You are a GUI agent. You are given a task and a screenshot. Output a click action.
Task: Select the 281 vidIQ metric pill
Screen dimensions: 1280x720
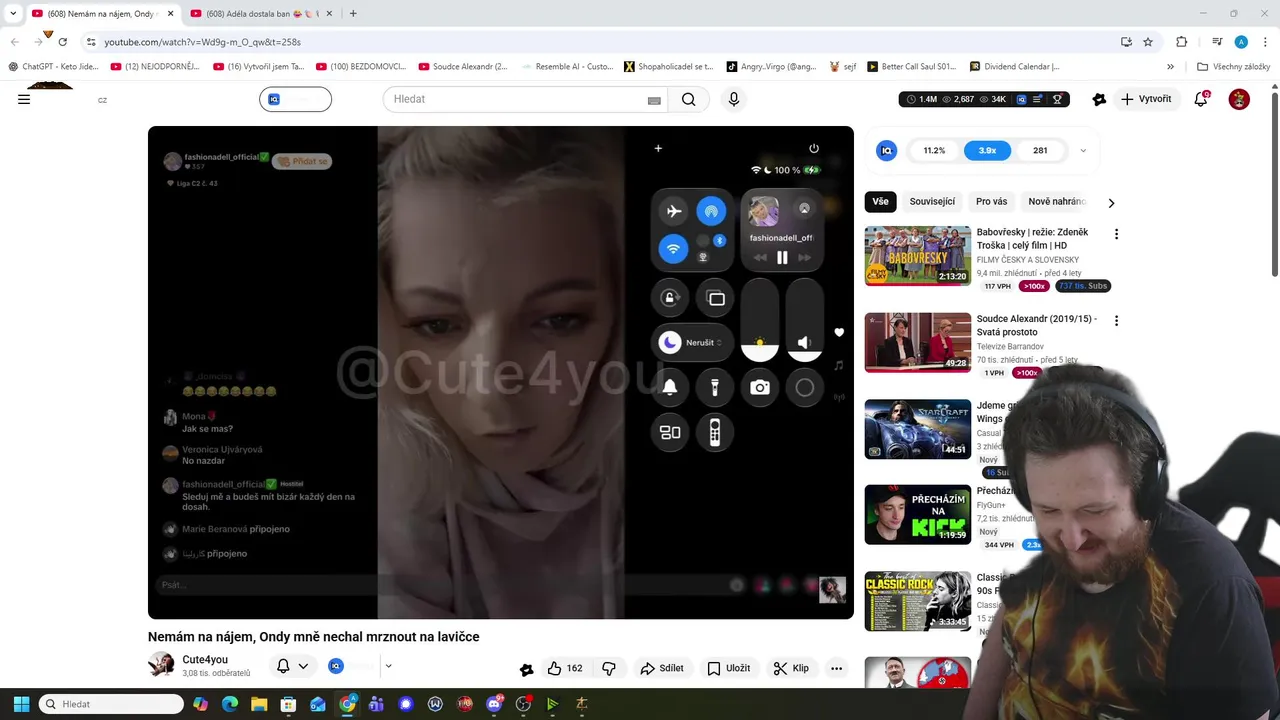point(1040,150)
